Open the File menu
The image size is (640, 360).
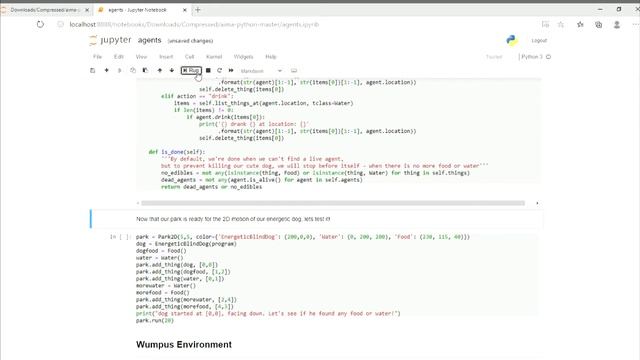pos(97,57)
